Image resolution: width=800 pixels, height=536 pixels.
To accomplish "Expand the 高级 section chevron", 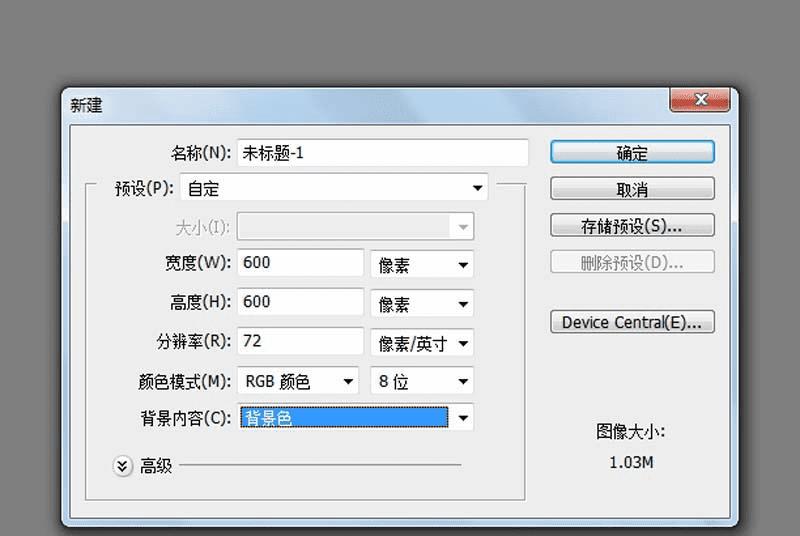I will [122, 466].
